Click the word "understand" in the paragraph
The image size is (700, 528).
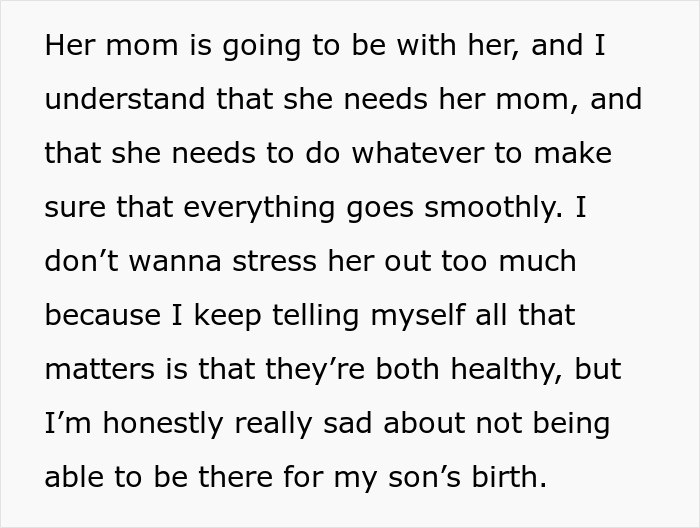tap(113, 101)
